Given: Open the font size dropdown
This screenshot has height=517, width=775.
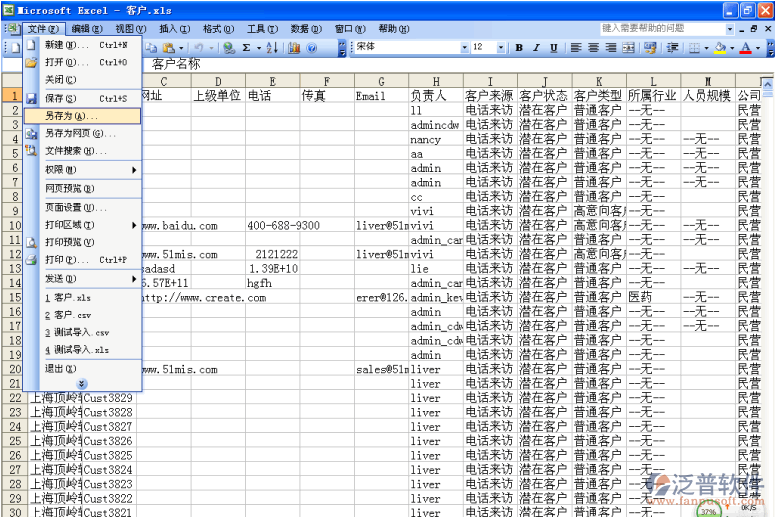Looking at the screenshot, I should click(502, 48).
